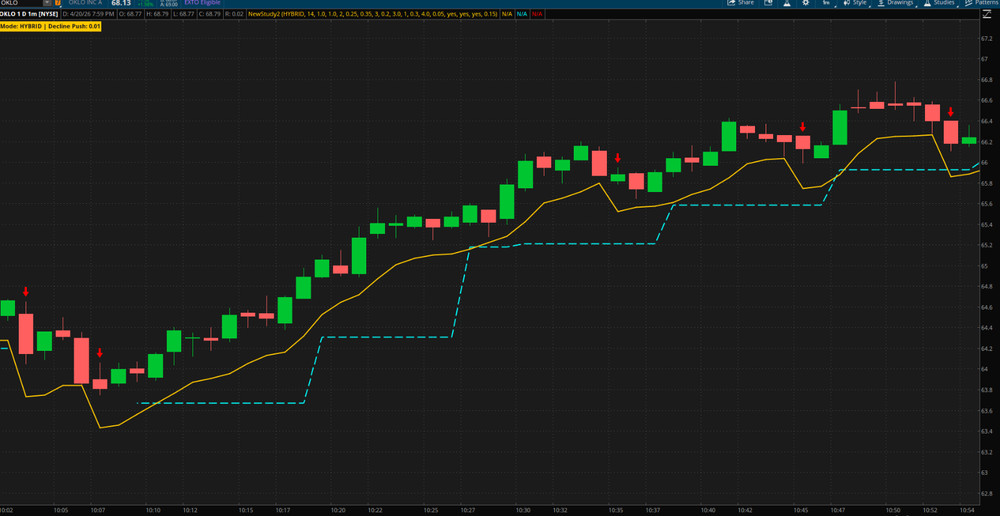The width and height of the screenshot is (1000, 516).
Task: Click the 10:30 time axis label
Action: (x=523, y=510)
